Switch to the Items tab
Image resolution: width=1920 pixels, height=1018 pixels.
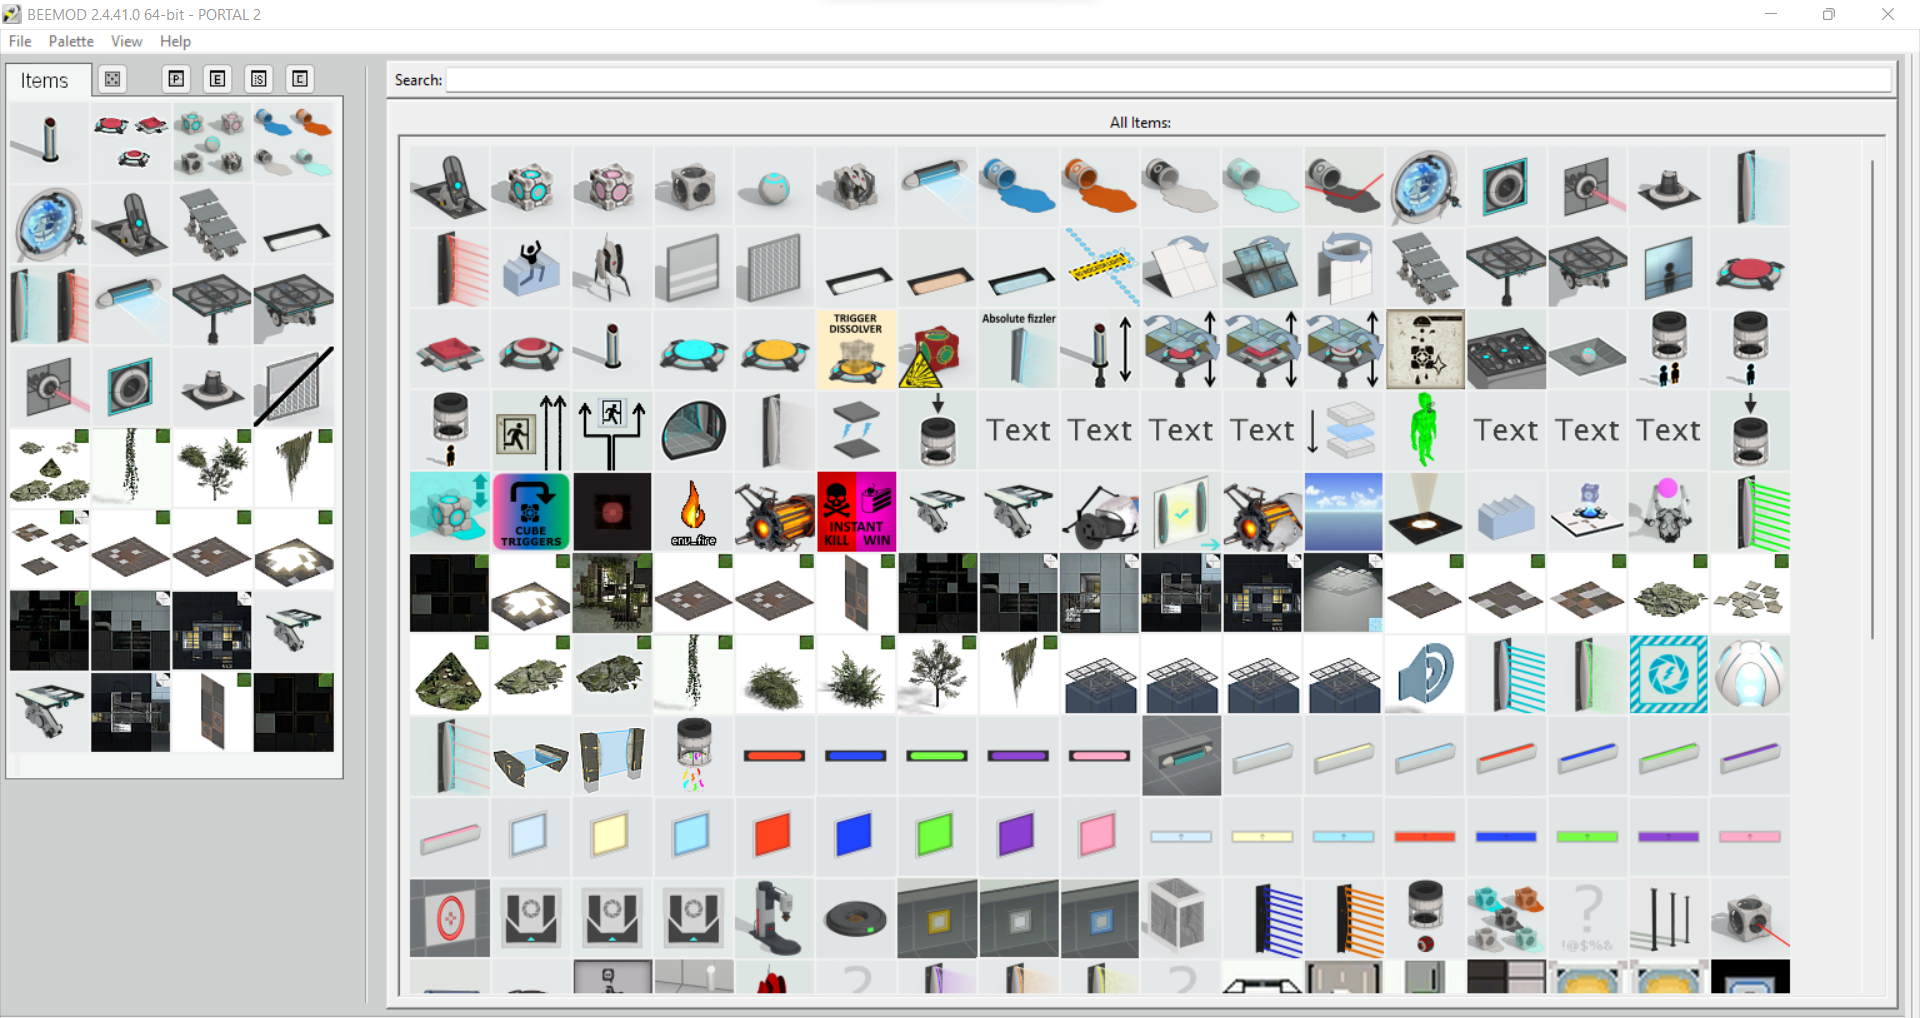pos(45,80)
